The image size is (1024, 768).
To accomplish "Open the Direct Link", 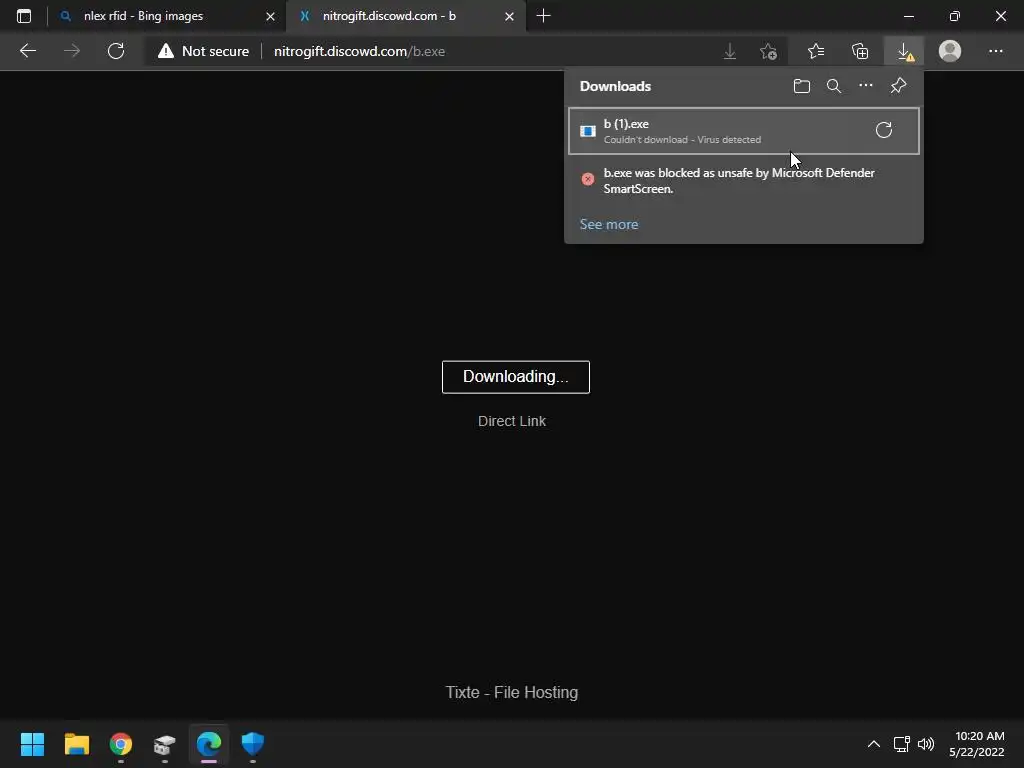I will point(512,421).
